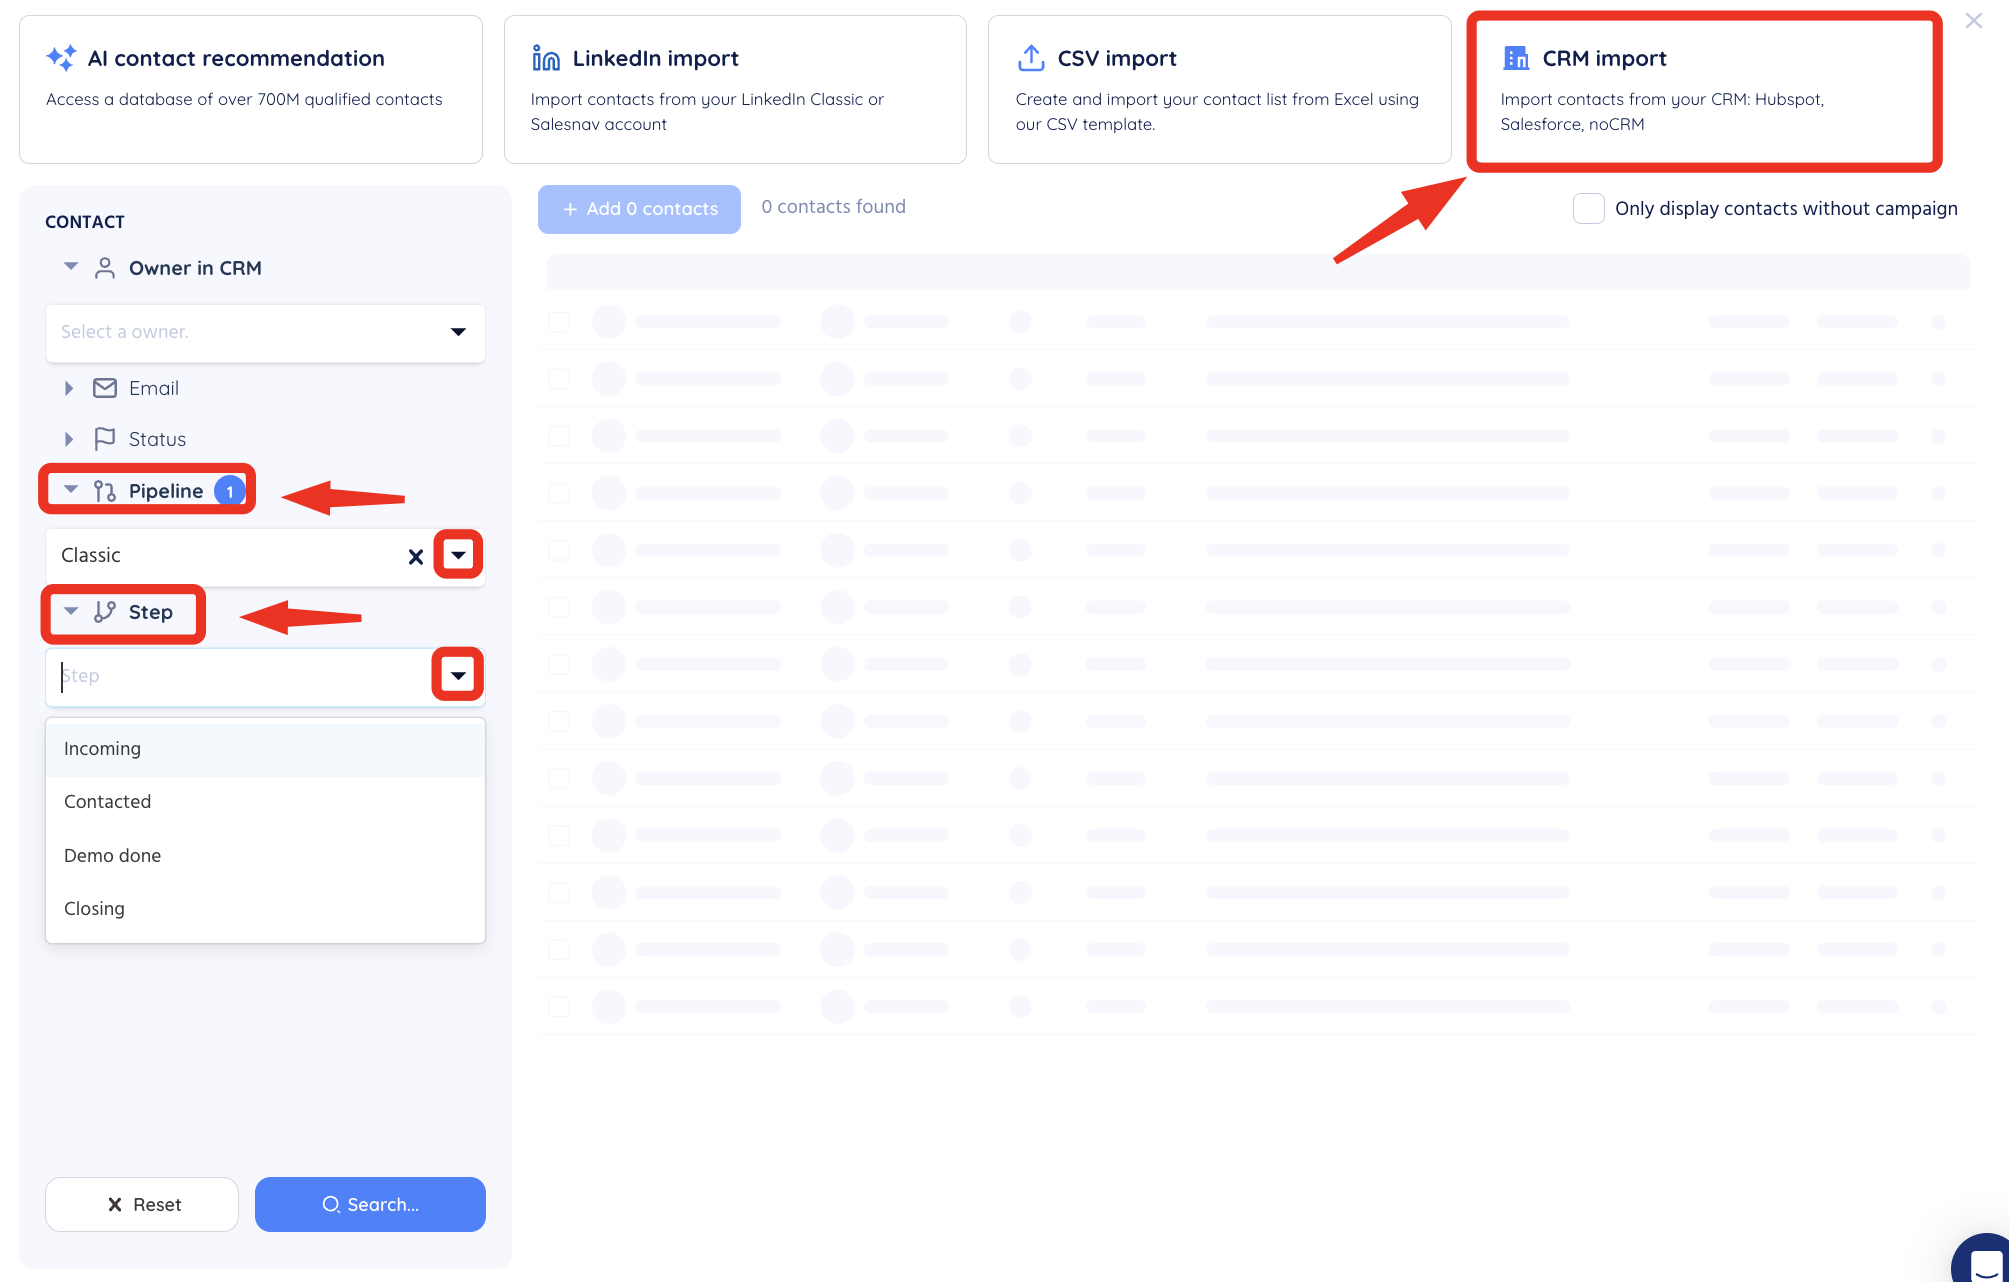Enable only contacts without campaign checkbox

point(1588,208)
